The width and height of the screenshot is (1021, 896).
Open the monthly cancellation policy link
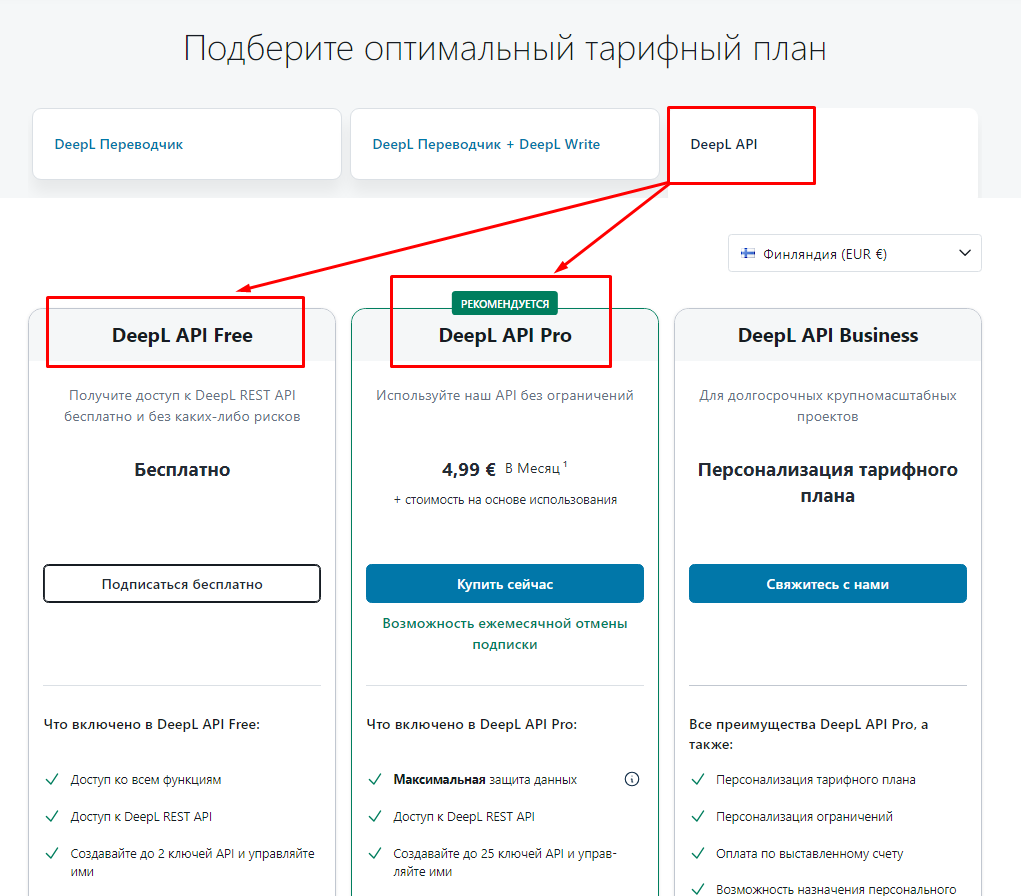504,633
